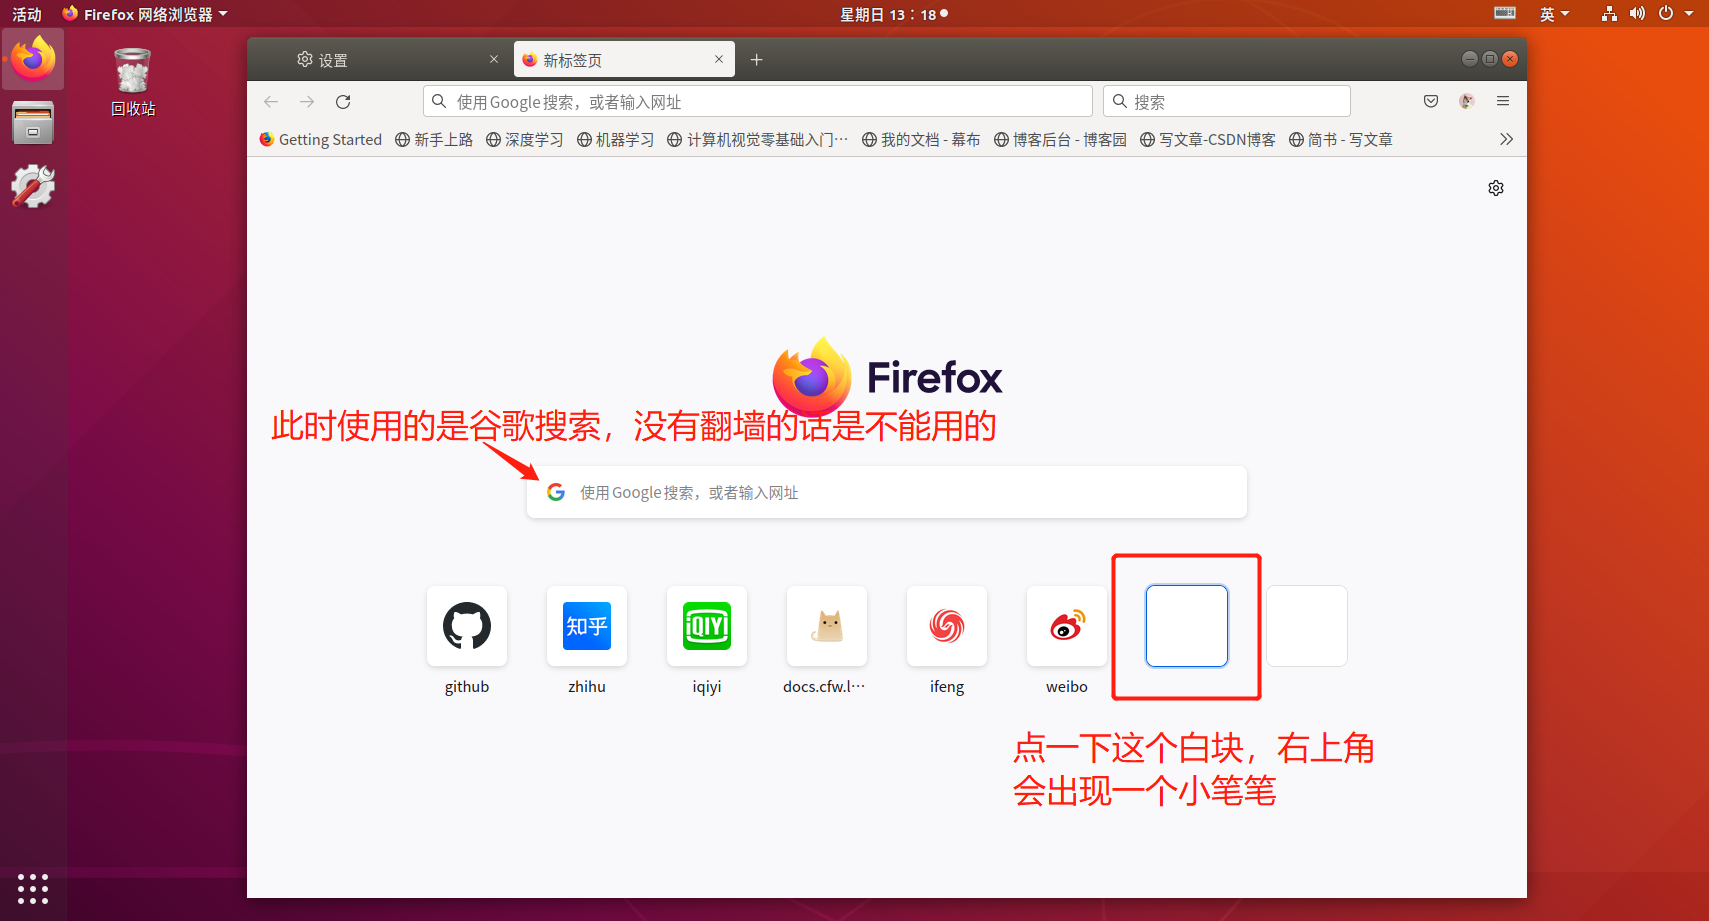Screen dimensions: 1709x921
Task: Select the highlighted empty shortcut tile
Action: coord(1187,626)
